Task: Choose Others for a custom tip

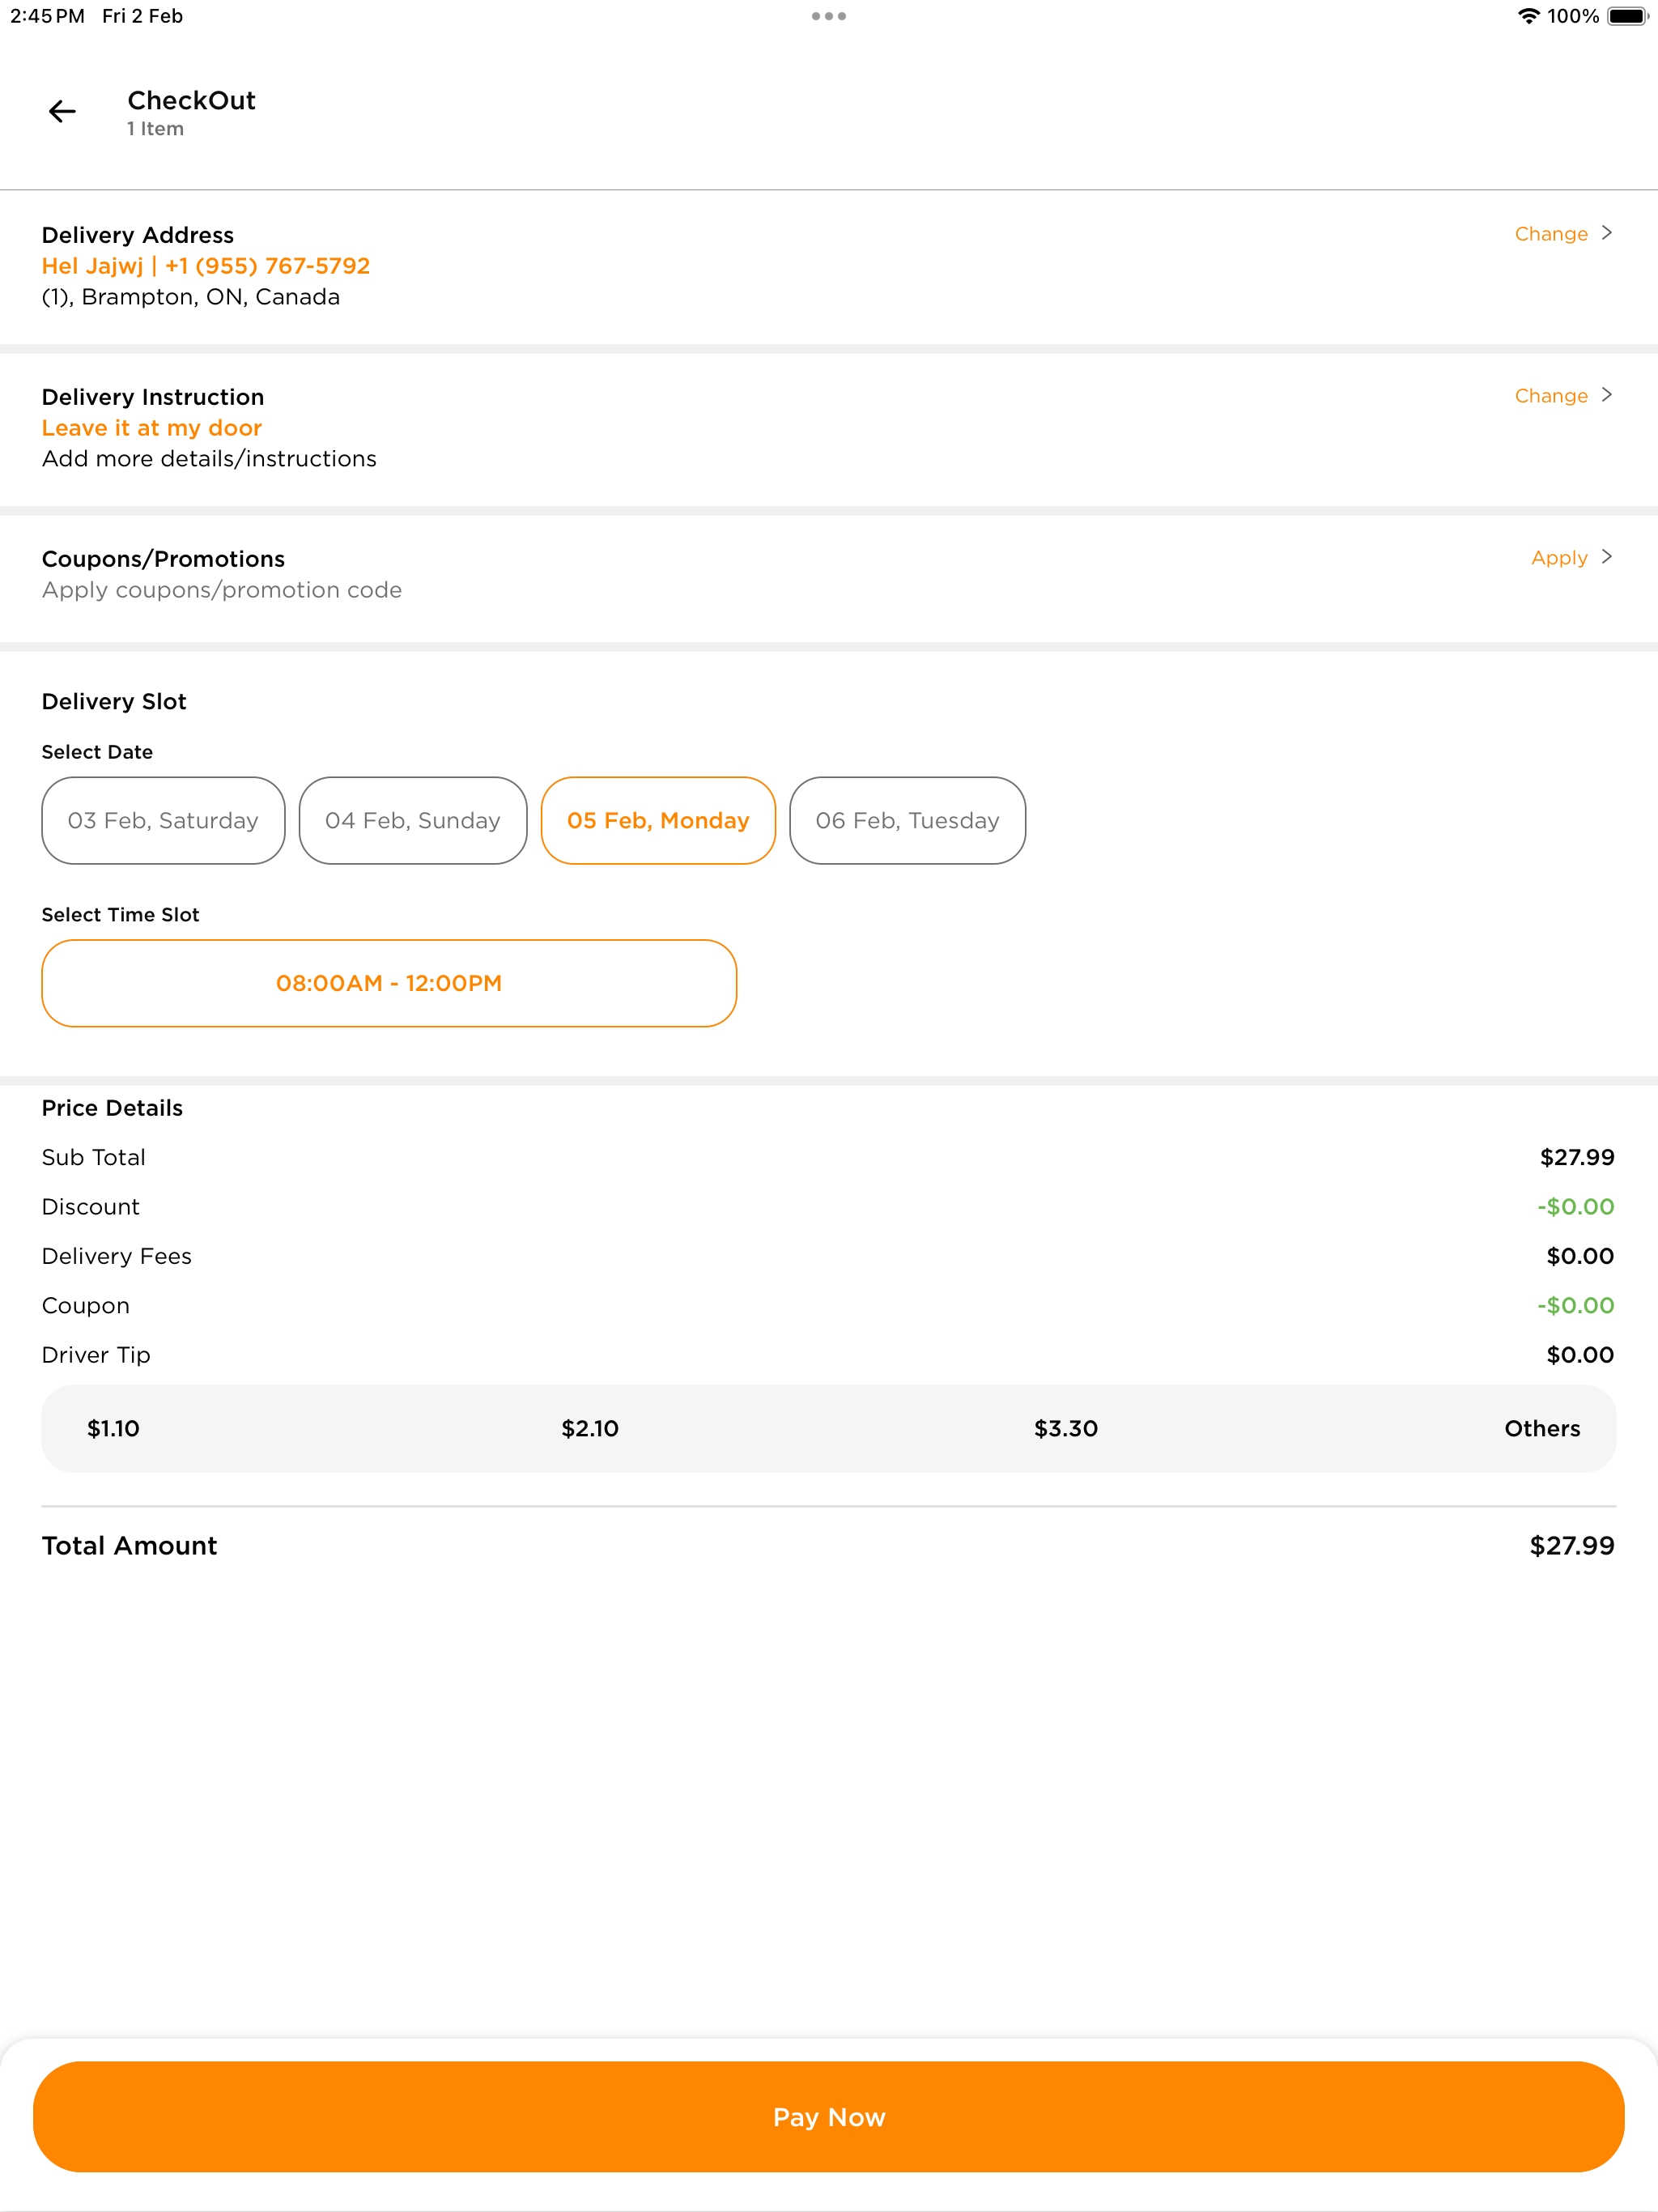Action: [1542, 1428]
